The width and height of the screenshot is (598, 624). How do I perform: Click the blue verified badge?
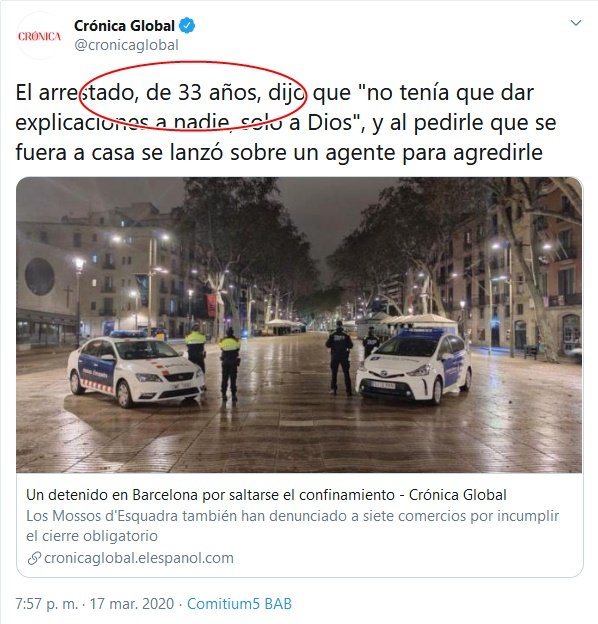(187, 26)
